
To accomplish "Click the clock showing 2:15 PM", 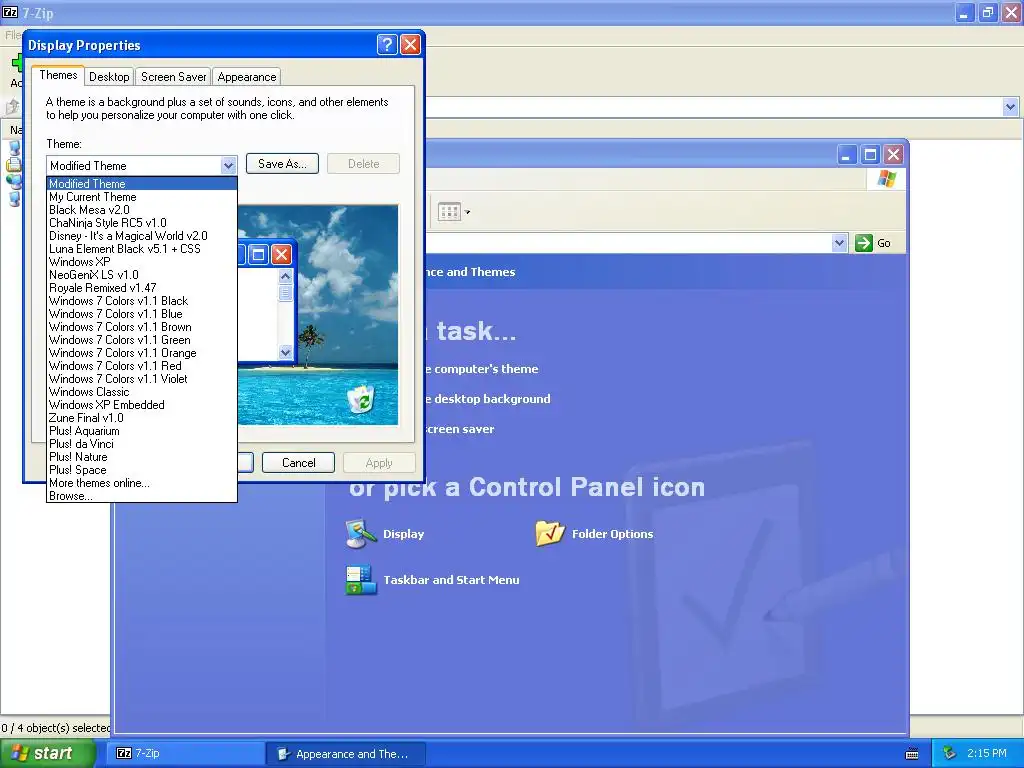I will [x=986, y=753].
